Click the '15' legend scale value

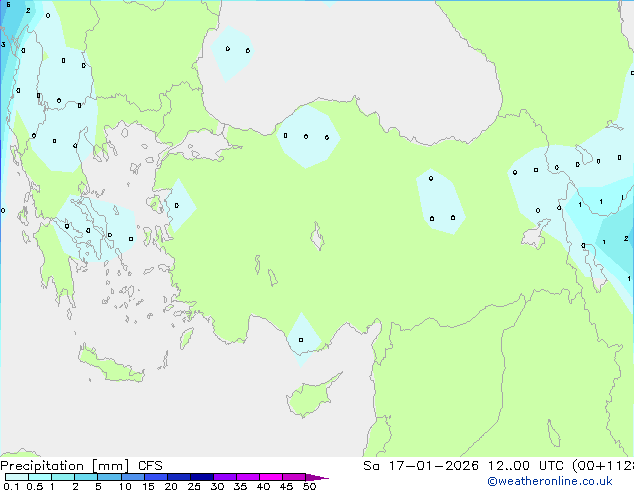click(148, 486)
